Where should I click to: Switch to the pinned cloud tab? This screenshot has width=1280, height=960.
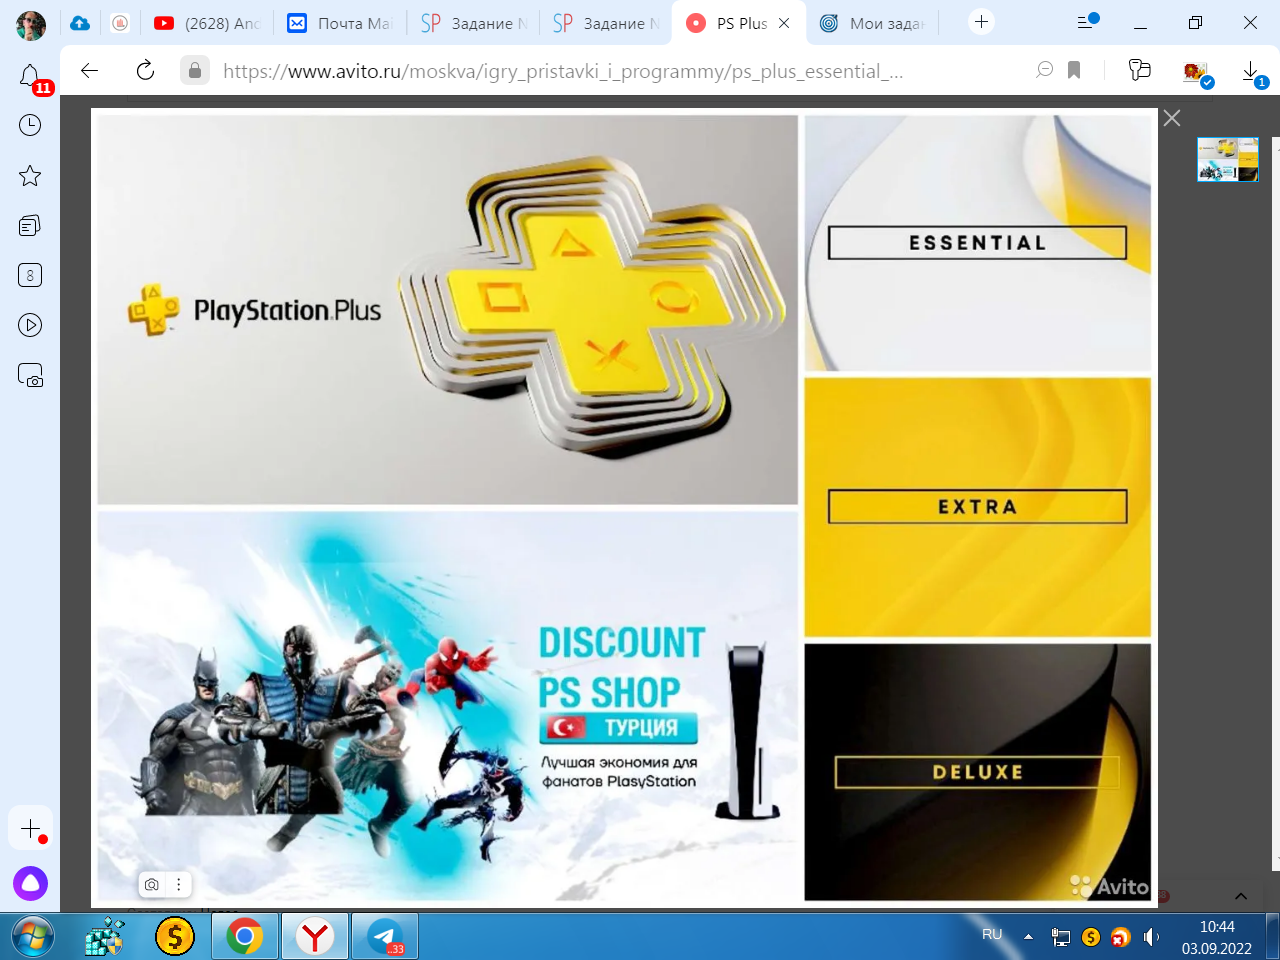point(80,23)
